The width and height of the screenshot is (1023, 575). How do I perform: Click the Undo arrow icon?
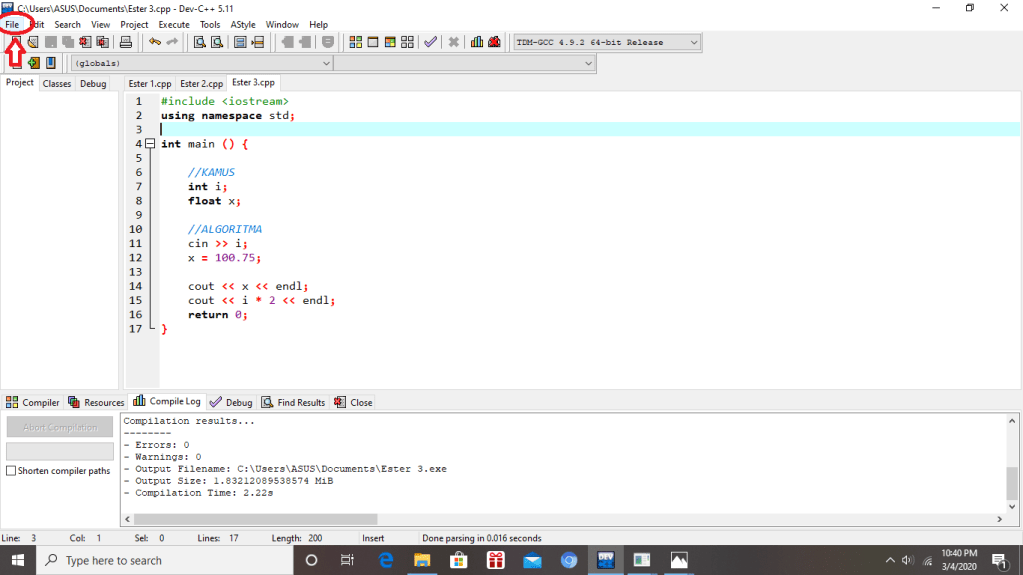154,42
